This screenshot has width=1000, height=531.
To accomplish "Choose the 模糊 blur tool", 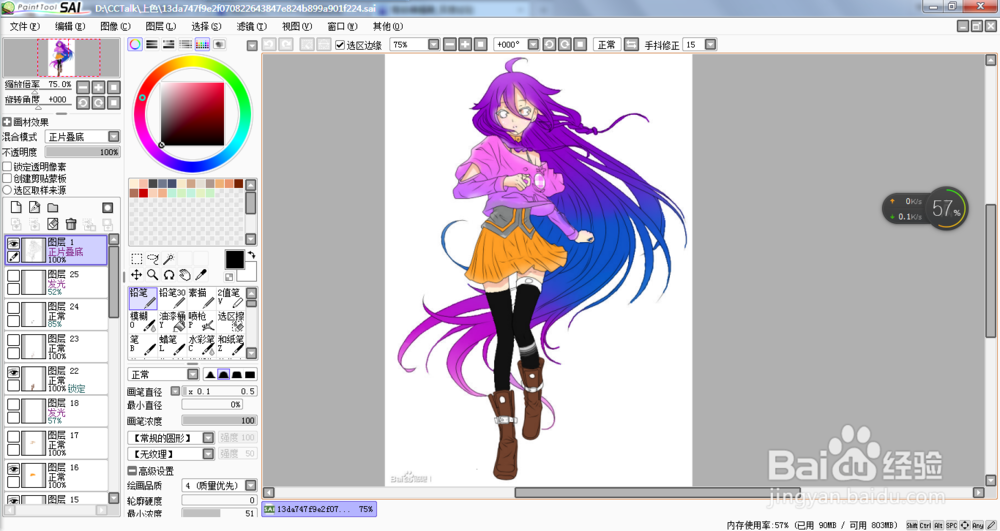I will pyautogui.click(x=143, y=322).
